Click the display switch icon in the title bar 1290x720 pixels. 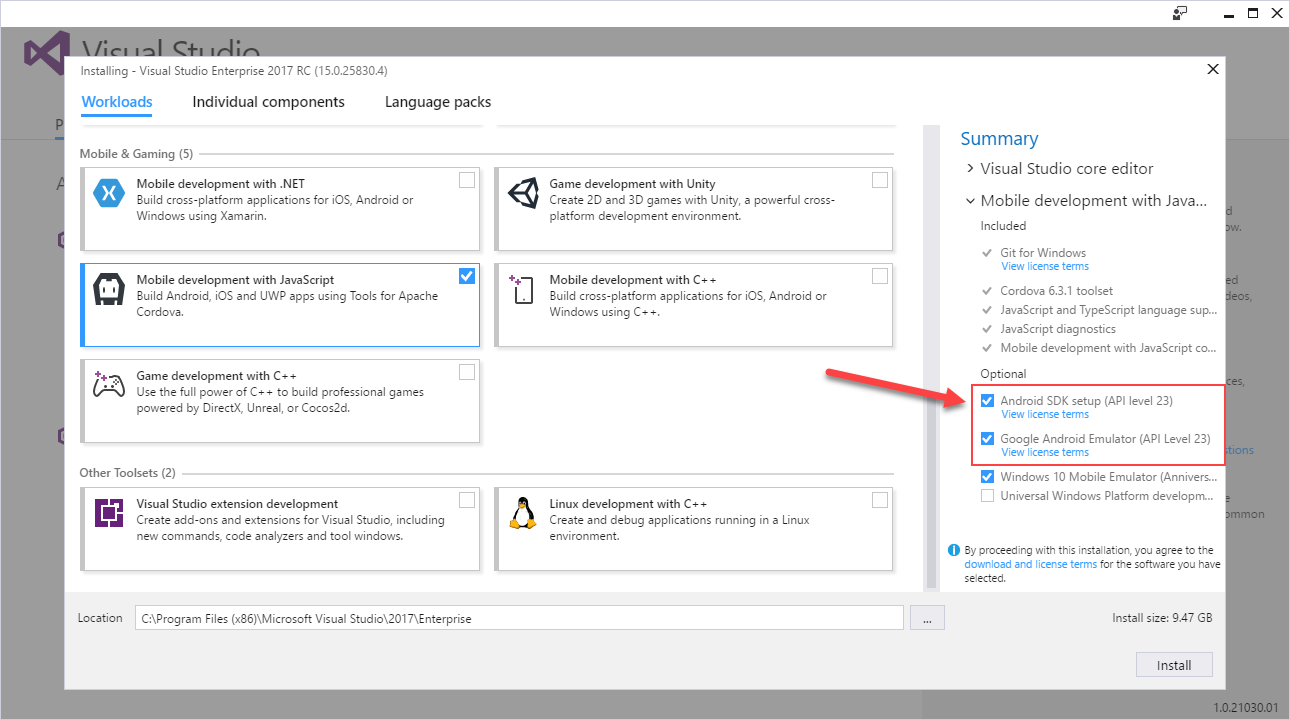click(1182, 13)
